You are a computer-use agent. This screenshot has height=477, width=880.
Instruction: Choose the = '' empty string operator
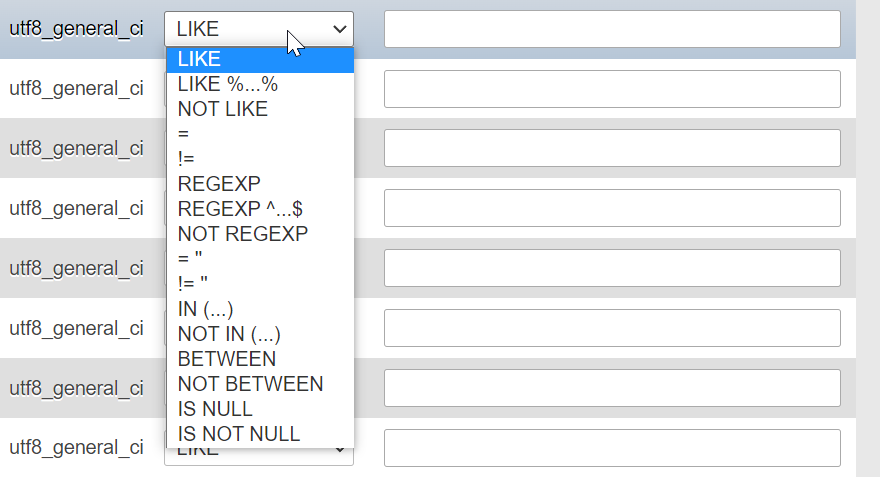260,259
